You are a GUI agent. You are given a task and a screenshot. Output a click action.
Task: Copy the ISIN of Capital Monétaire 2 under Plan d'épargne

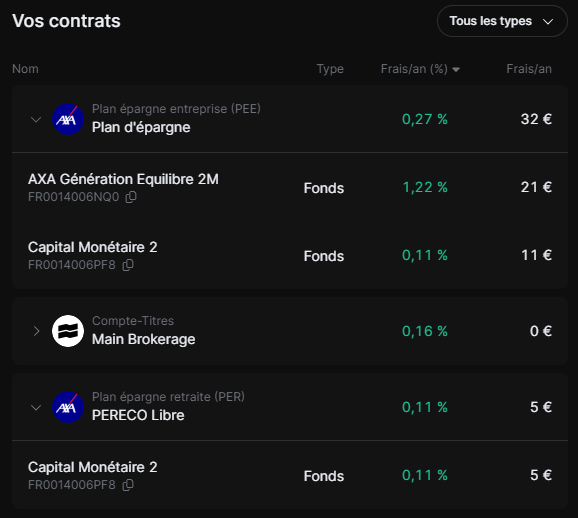[128, 265]
